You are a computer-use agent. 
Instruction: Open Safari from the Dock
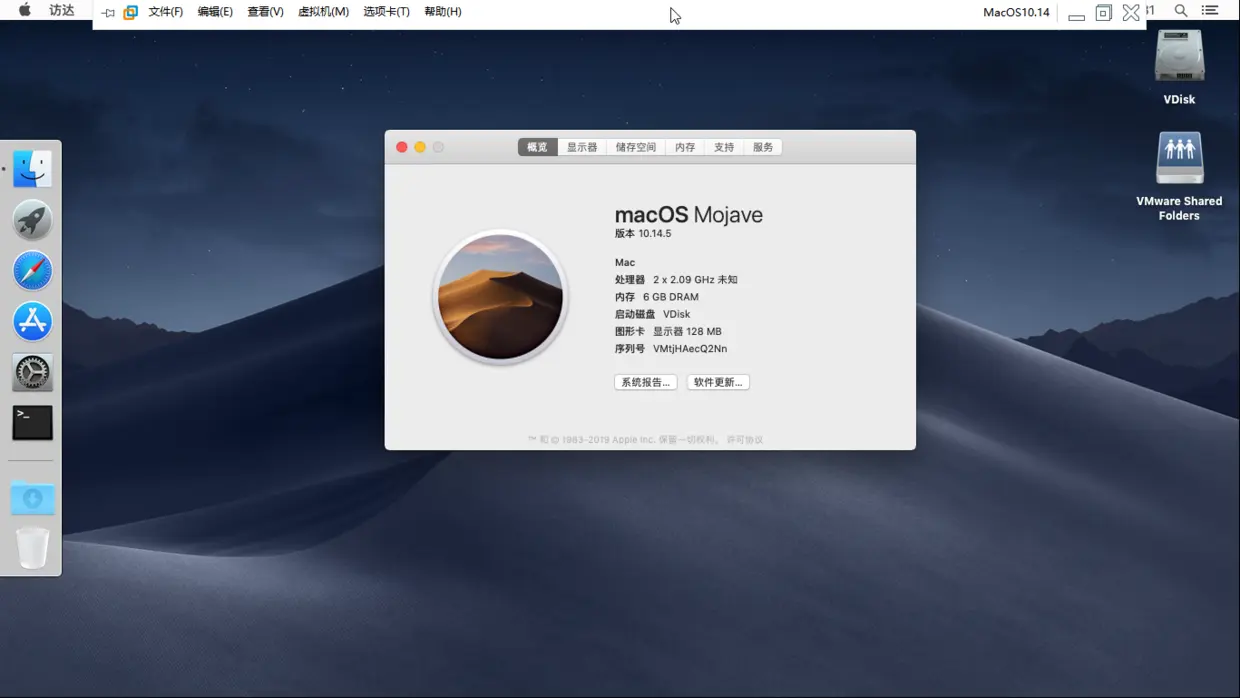point(32,271)
